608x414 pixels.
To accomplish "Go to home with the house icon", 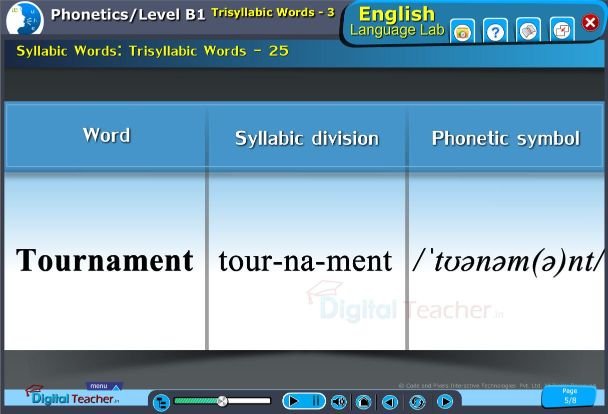I will click(x=363, y=402).
